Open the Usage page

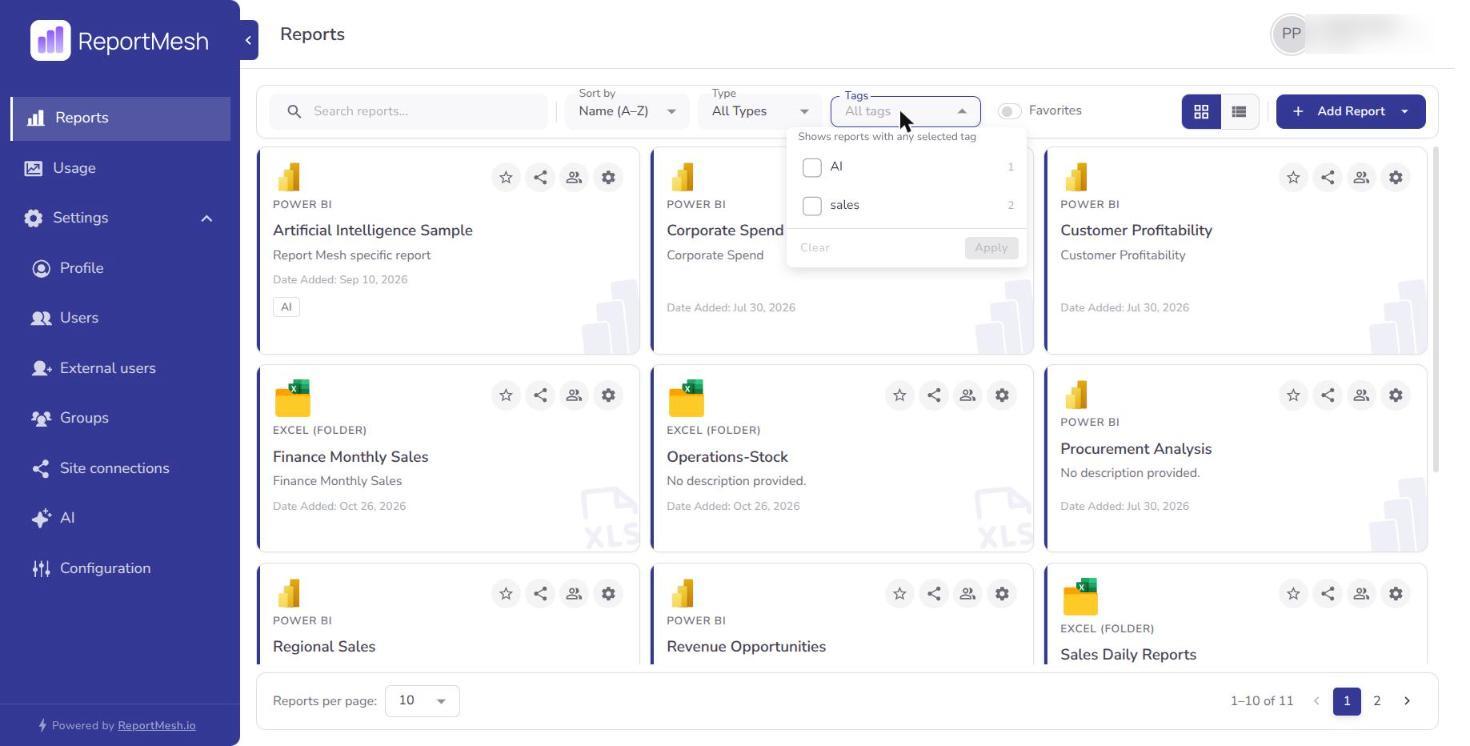pos(120,168)
